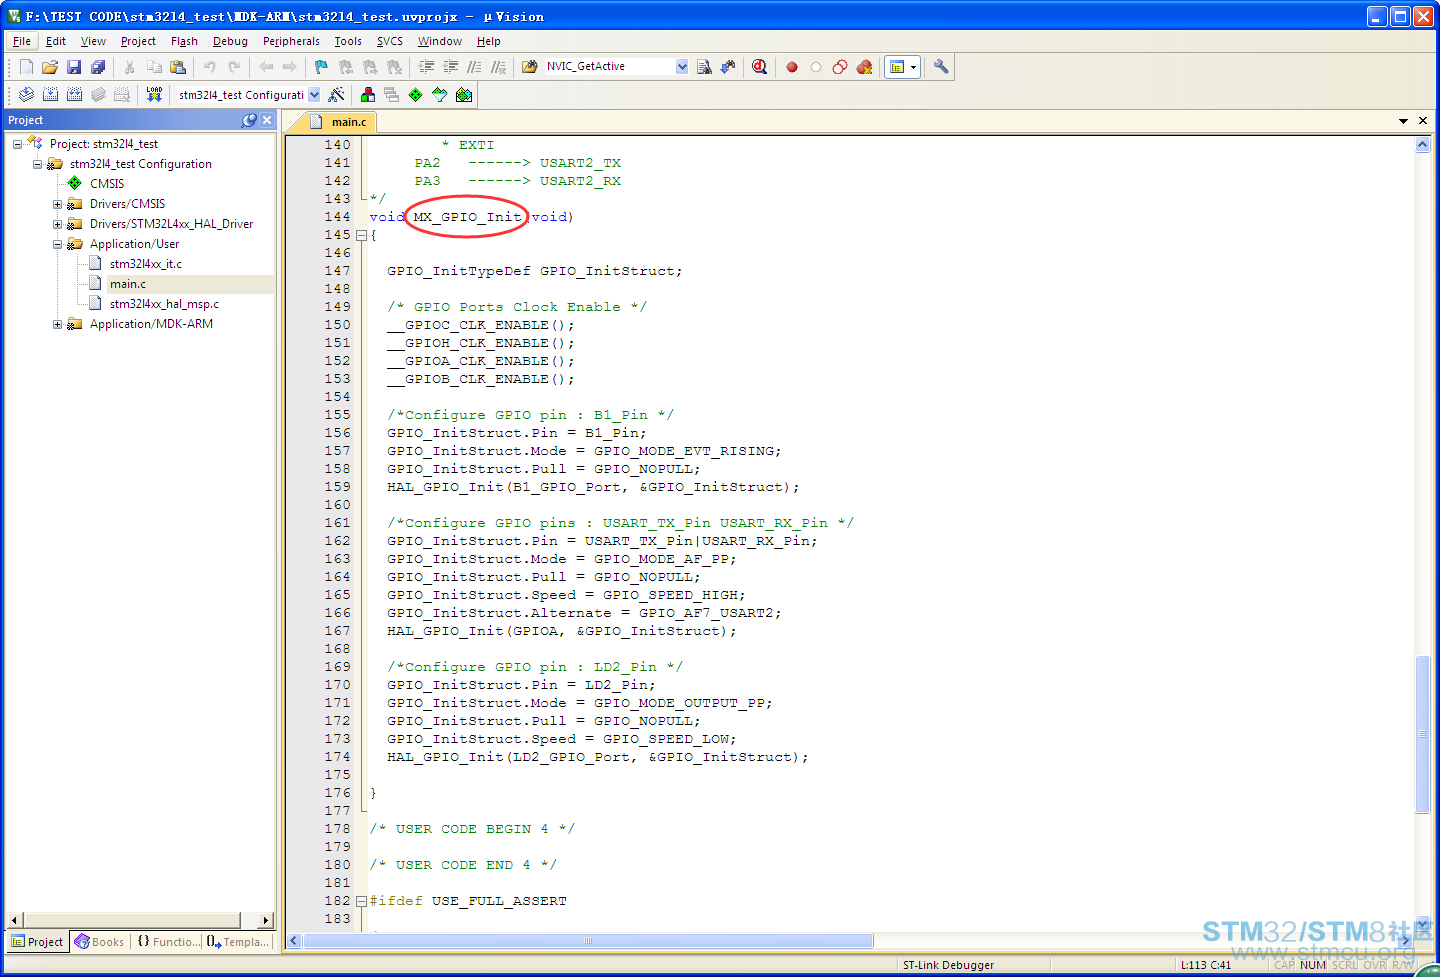Click the Indent selected lines icon

point(426,67)
